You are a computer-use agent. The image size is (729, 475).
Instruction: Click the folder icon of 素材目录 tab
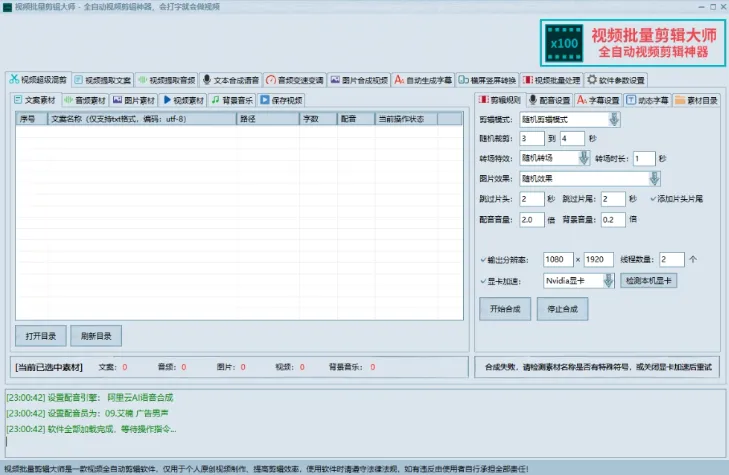[x=680, y=100]
